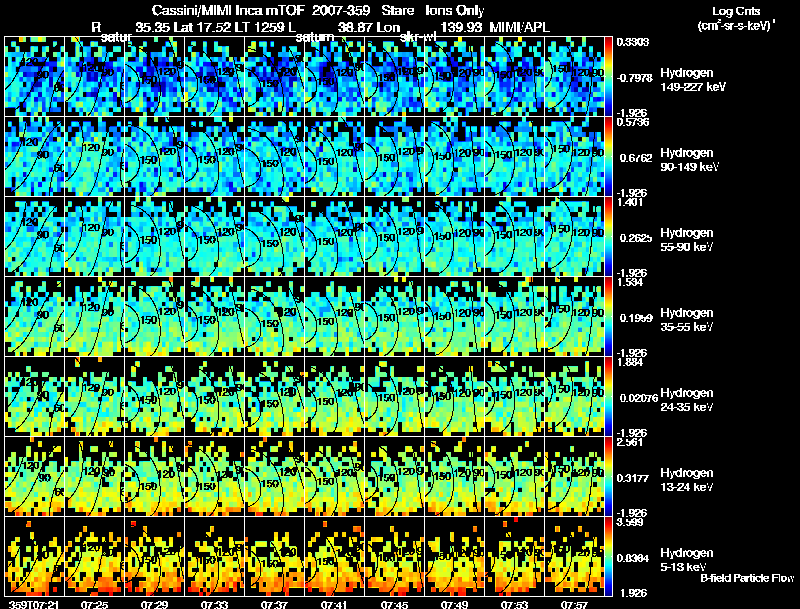Click the colorbar maximum value '3.599'
800x609 pixels.
point(630,522)
